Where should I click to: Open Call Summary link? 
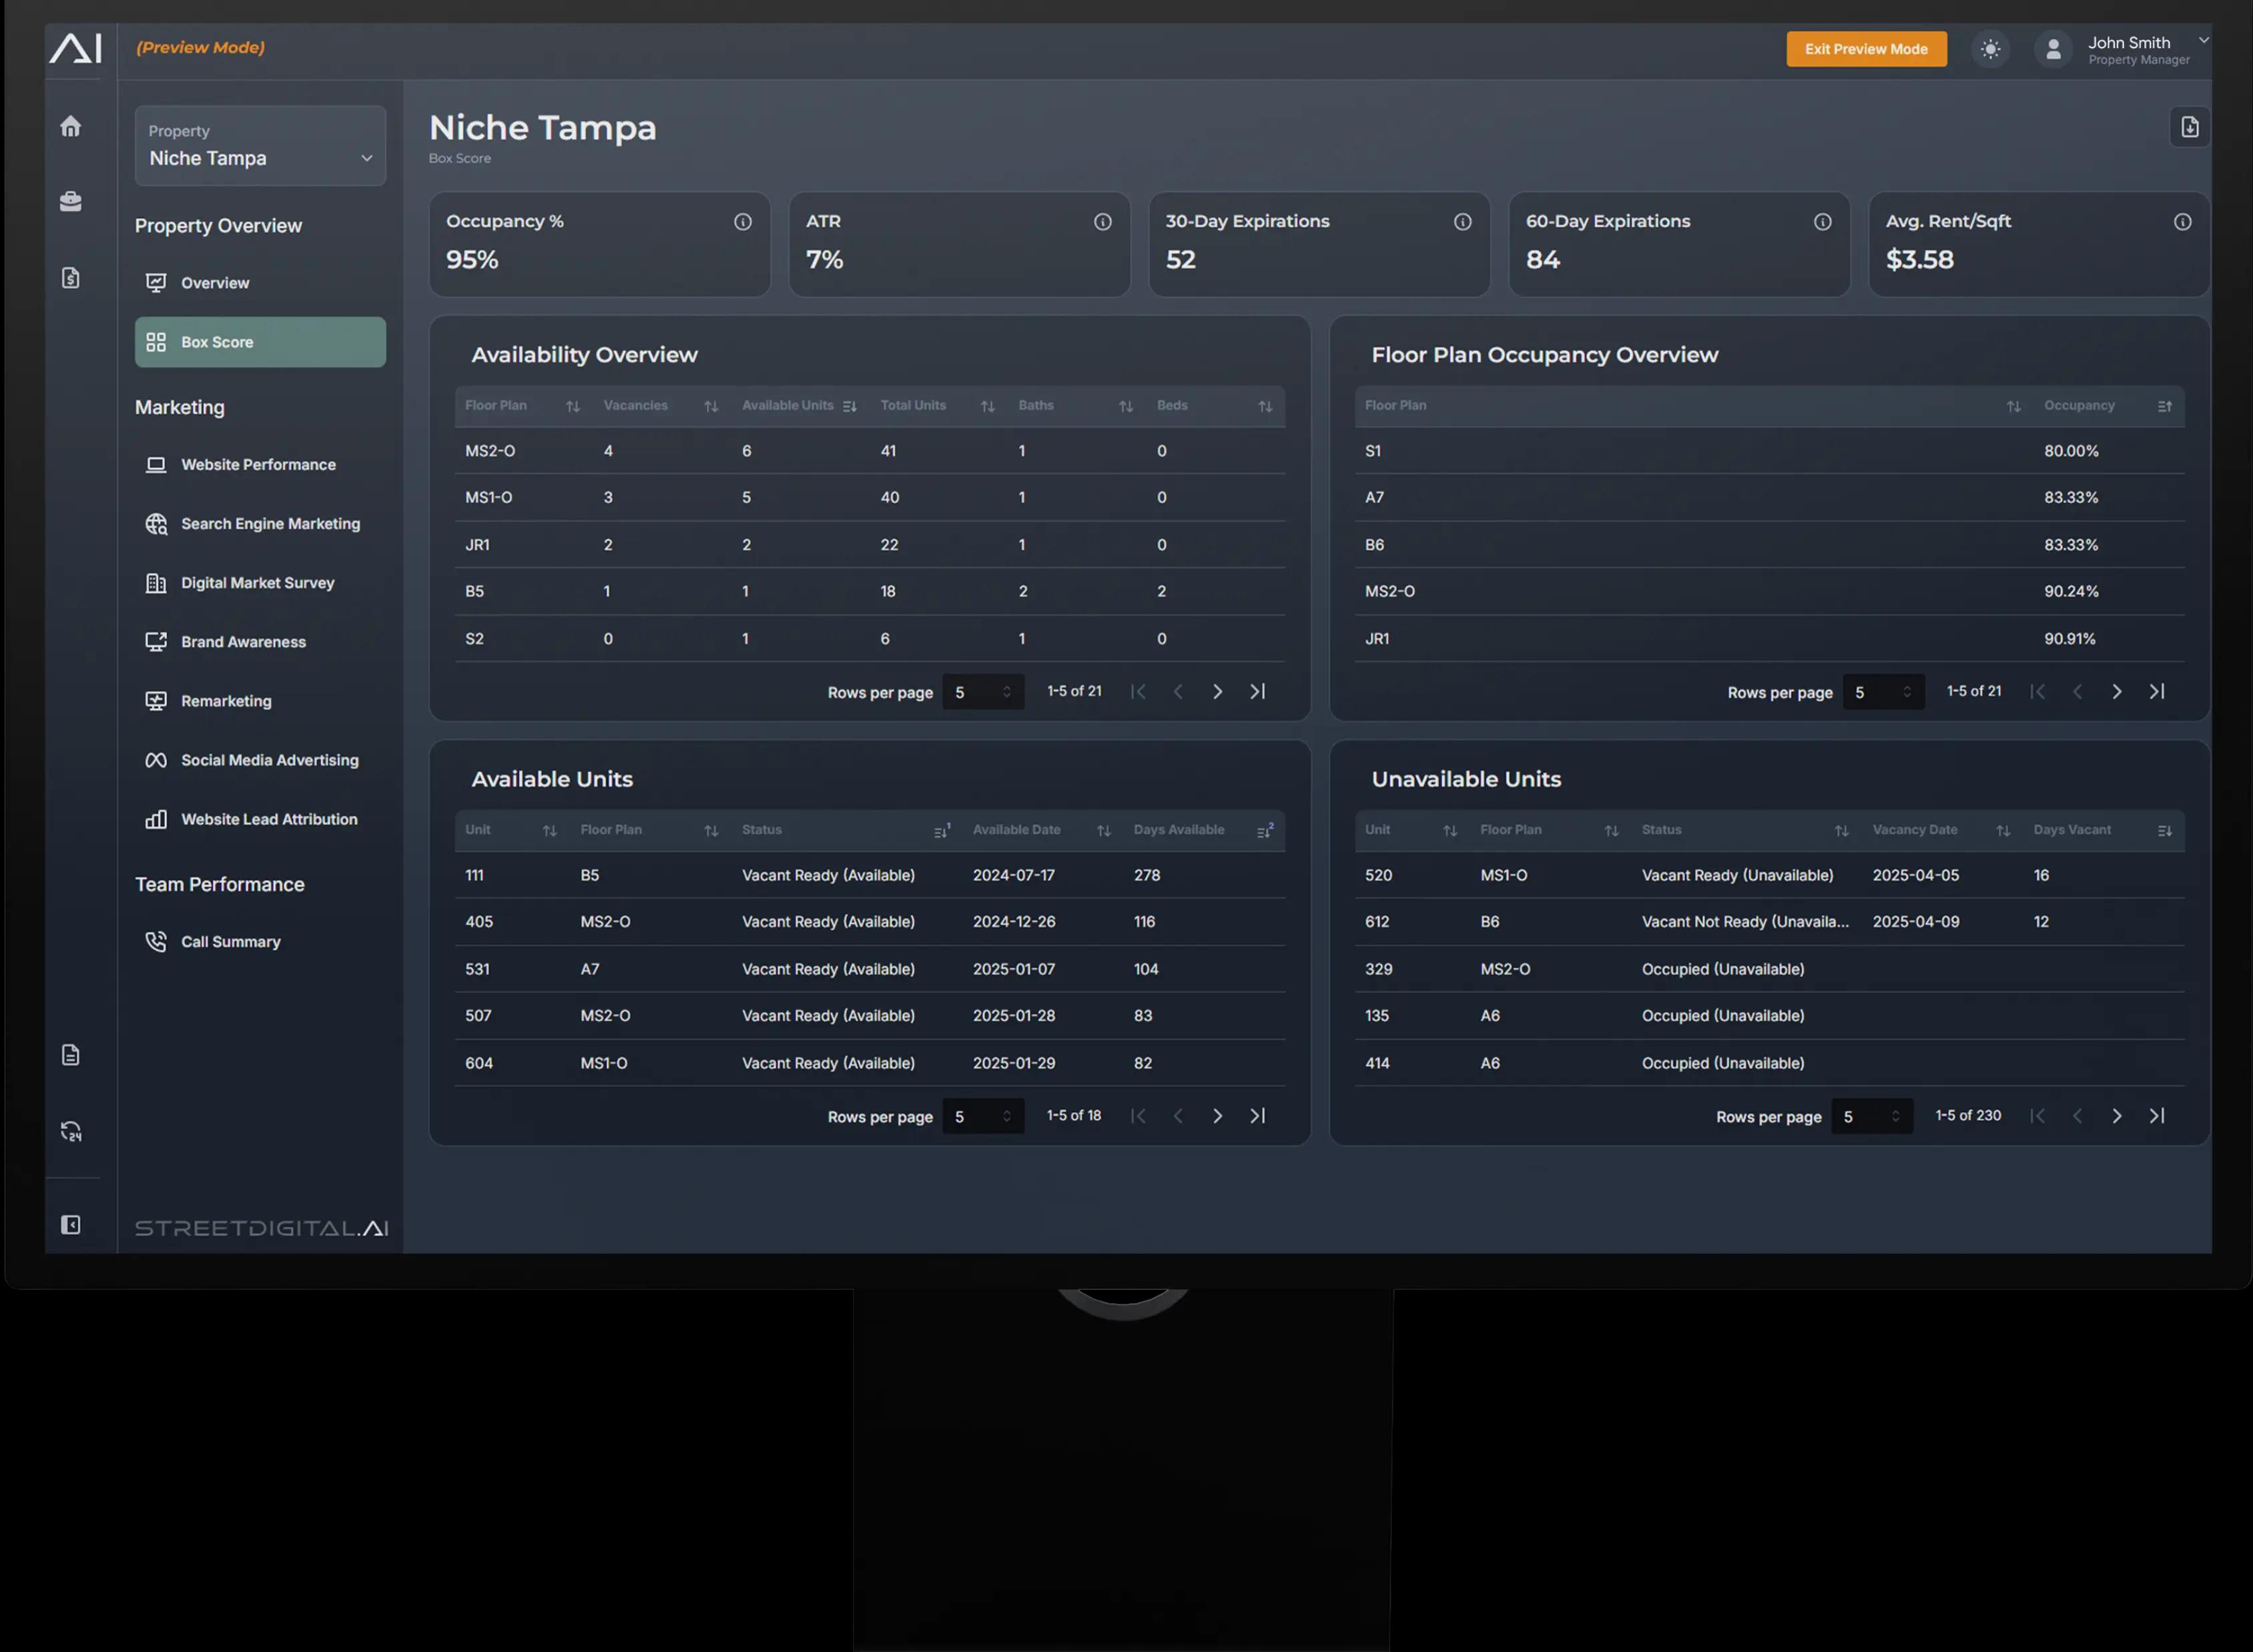click(230, 942)
